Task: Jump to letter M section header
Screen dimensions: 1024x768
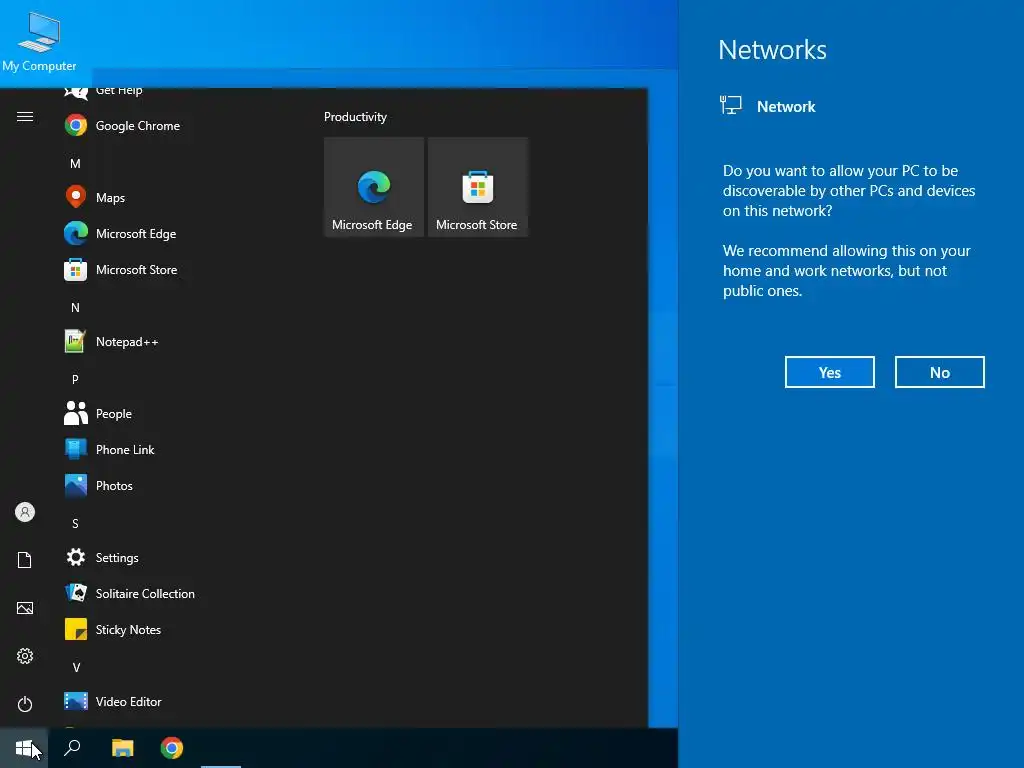Action: click(x=76, y=163)
